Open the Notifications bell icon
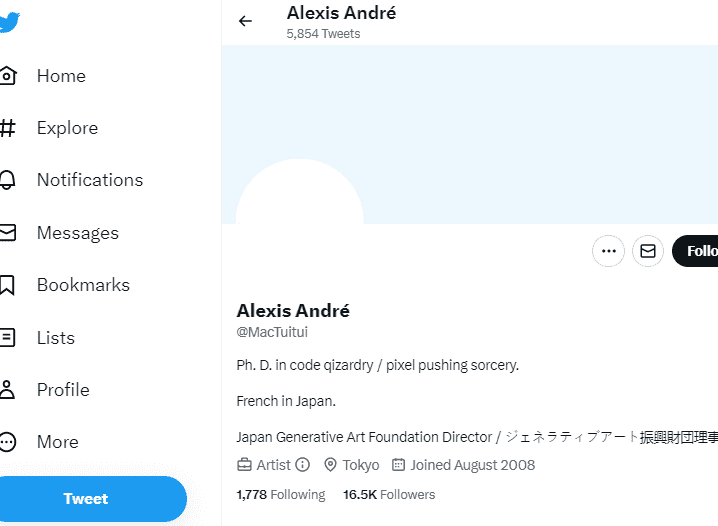This screenshot has height=526, width=718. (x=8, y=180)
